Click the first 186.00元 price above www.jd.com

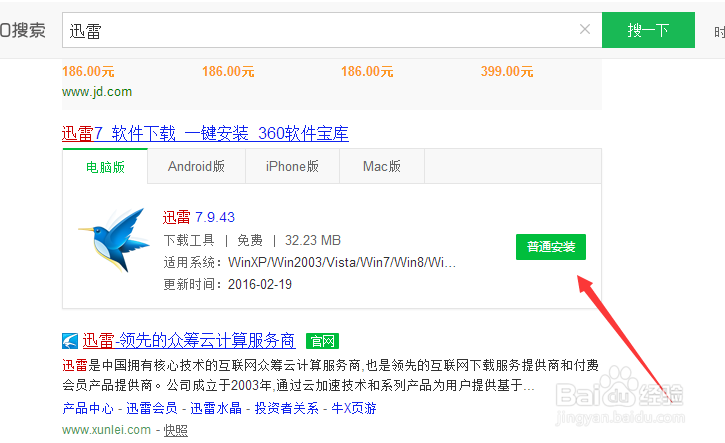pos(88,72)
